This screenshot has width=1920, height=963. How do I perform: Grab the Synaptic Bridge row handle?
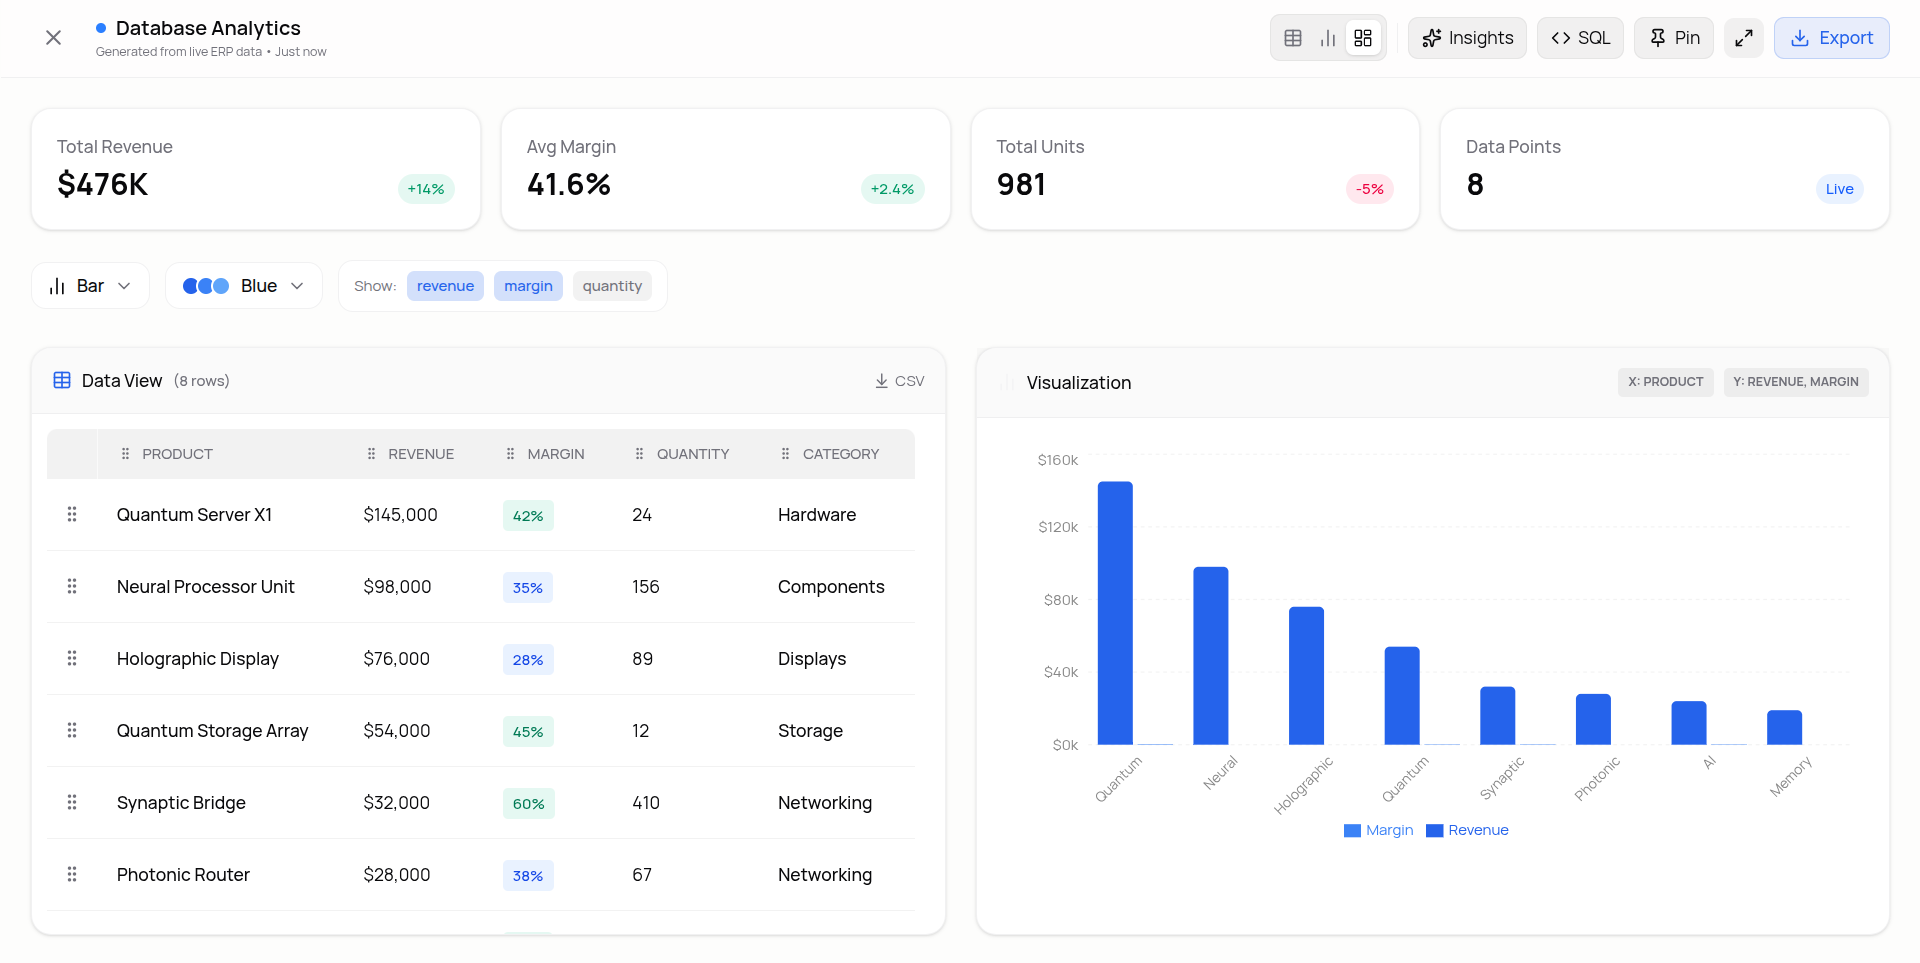pyautogui.click(x=72, y=802)
